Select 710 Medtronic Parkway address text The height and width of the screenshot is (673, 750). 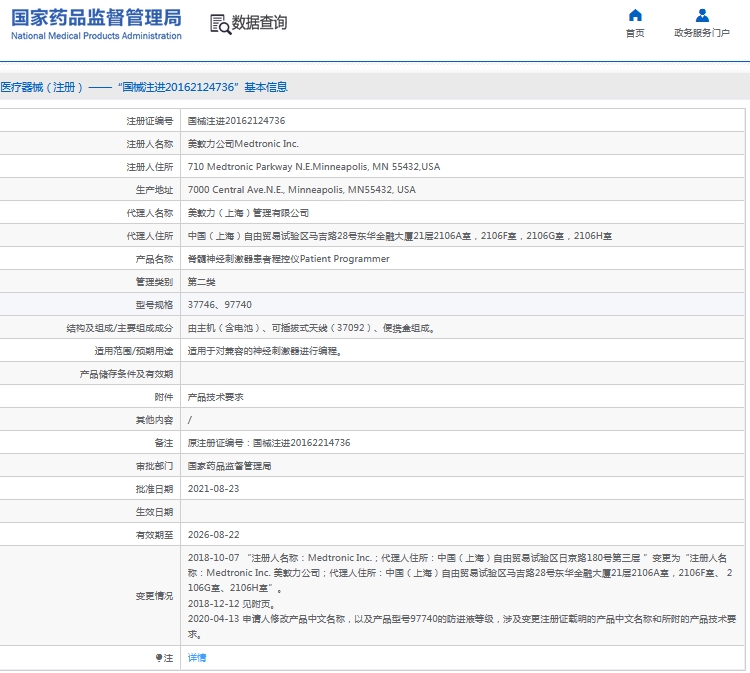314,166
